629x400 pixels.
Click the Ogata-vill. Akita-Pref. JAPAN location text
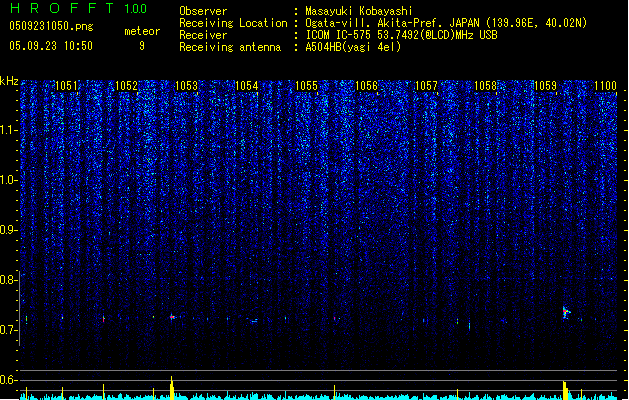[x=446, y=23]
